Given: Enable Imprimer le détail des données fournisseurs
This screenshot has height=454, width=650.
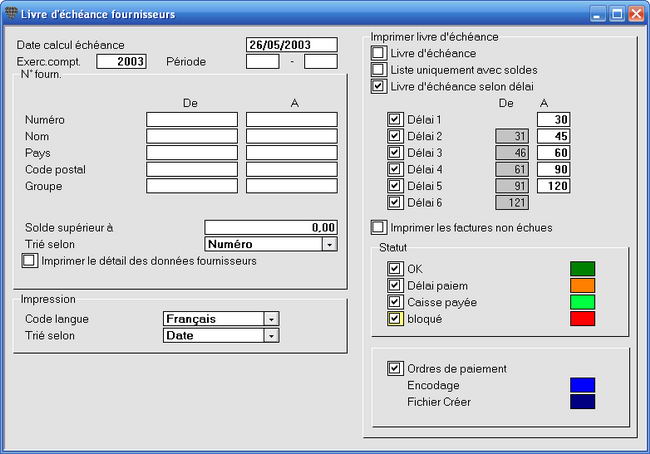Looking at the screenshot, I should pos(29,260).
